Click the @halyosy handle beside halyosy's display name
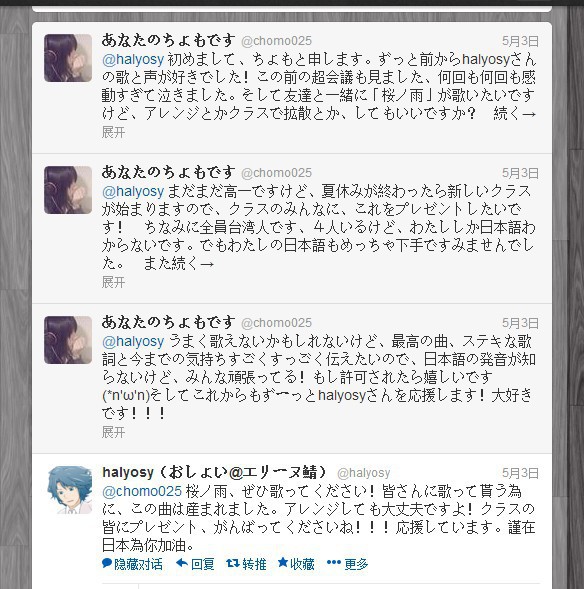The image size is (584, 589). (x=364, y=473)
